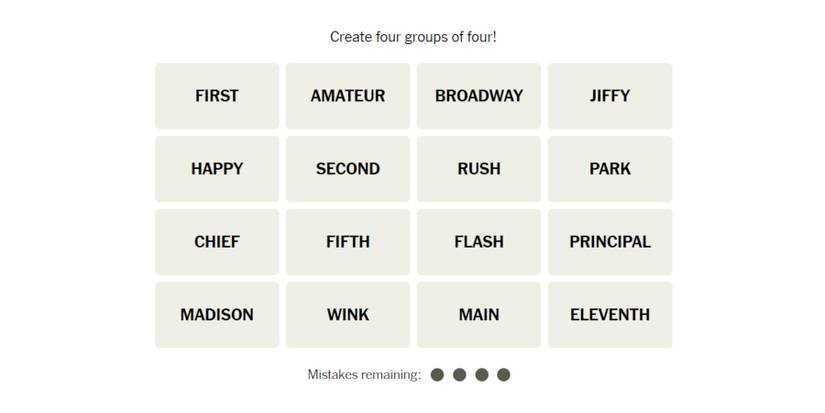The width and height of the screenshot is (825, 413).
Task: Tap the WINK word tile
Action: click(x=348, y=315)
